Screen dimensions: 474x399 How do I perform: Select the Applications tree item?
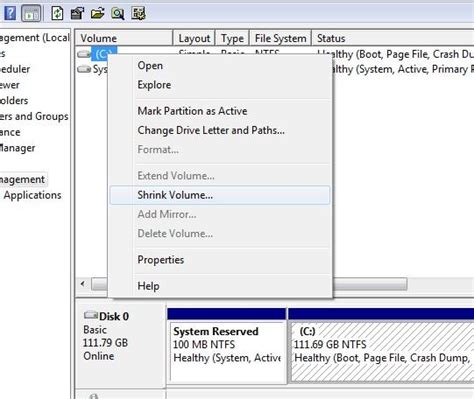click(x=32, y=195)
